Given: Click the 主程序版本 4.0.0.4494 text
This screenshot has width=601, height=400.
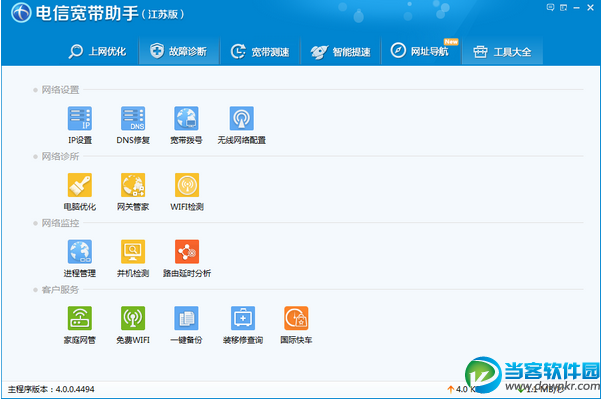Looking at the screenshot, I should click(x=51, y=389).
